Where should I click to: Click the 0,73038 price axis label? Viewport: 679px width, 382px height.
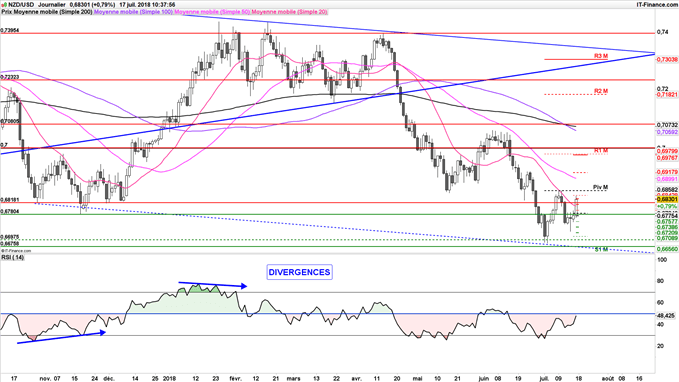click(x=667, y=59)
